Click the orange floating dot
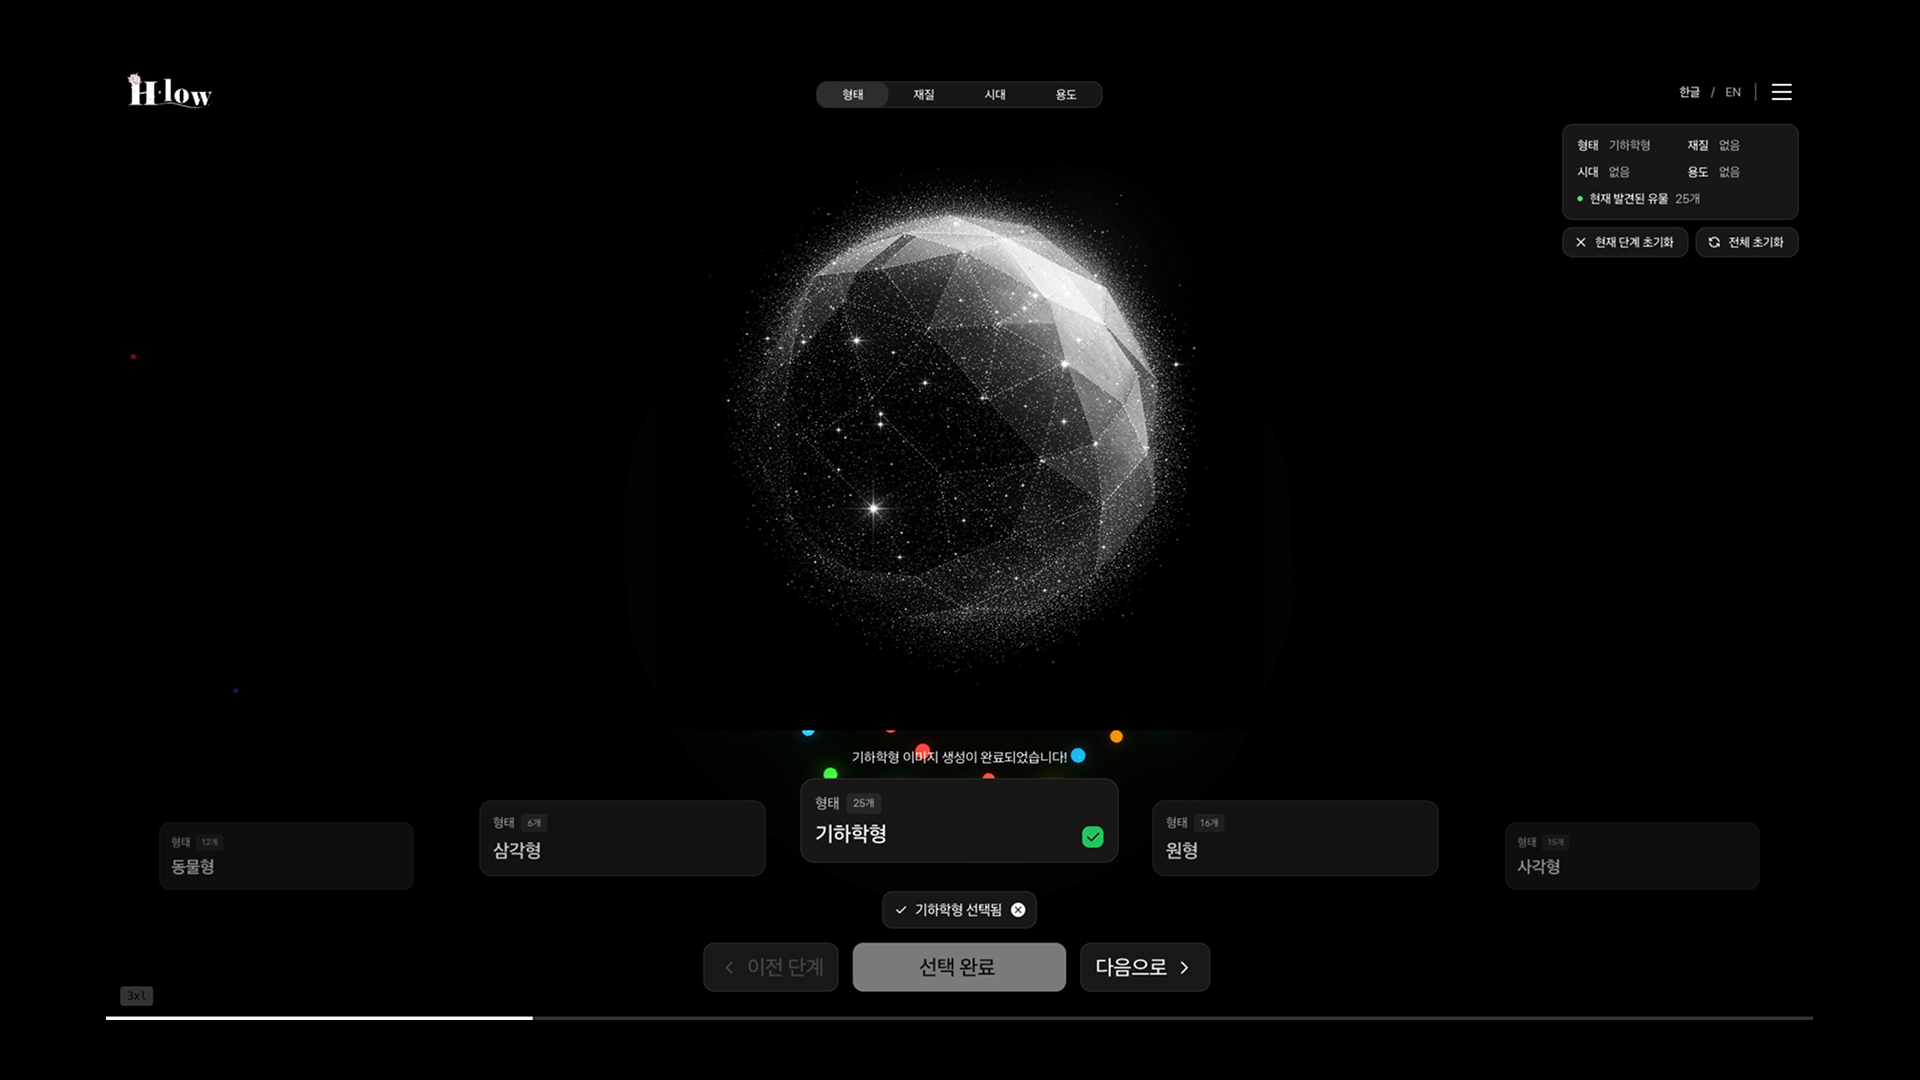 tap(1116, 737)
